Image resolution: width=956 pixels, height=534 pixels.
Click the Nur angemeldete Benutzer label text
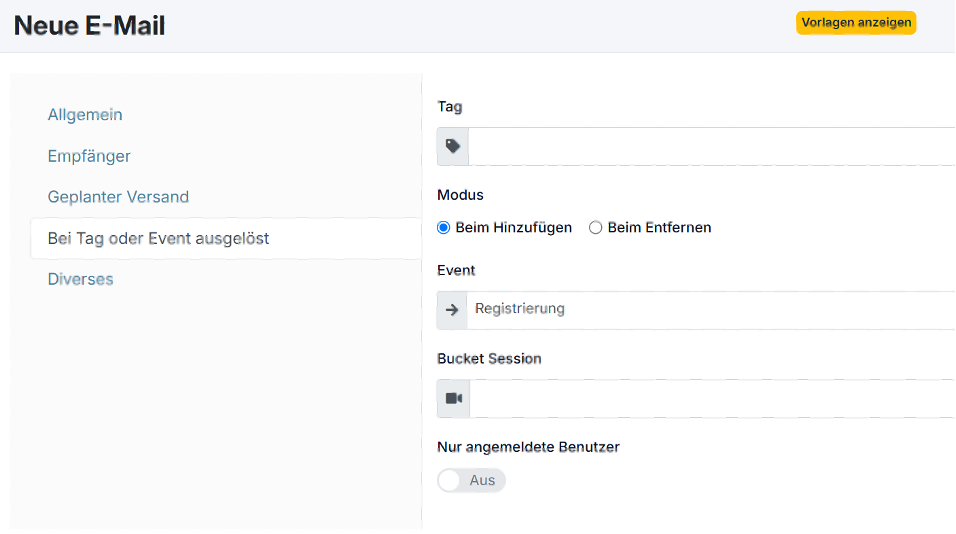[x=528, y=447]
